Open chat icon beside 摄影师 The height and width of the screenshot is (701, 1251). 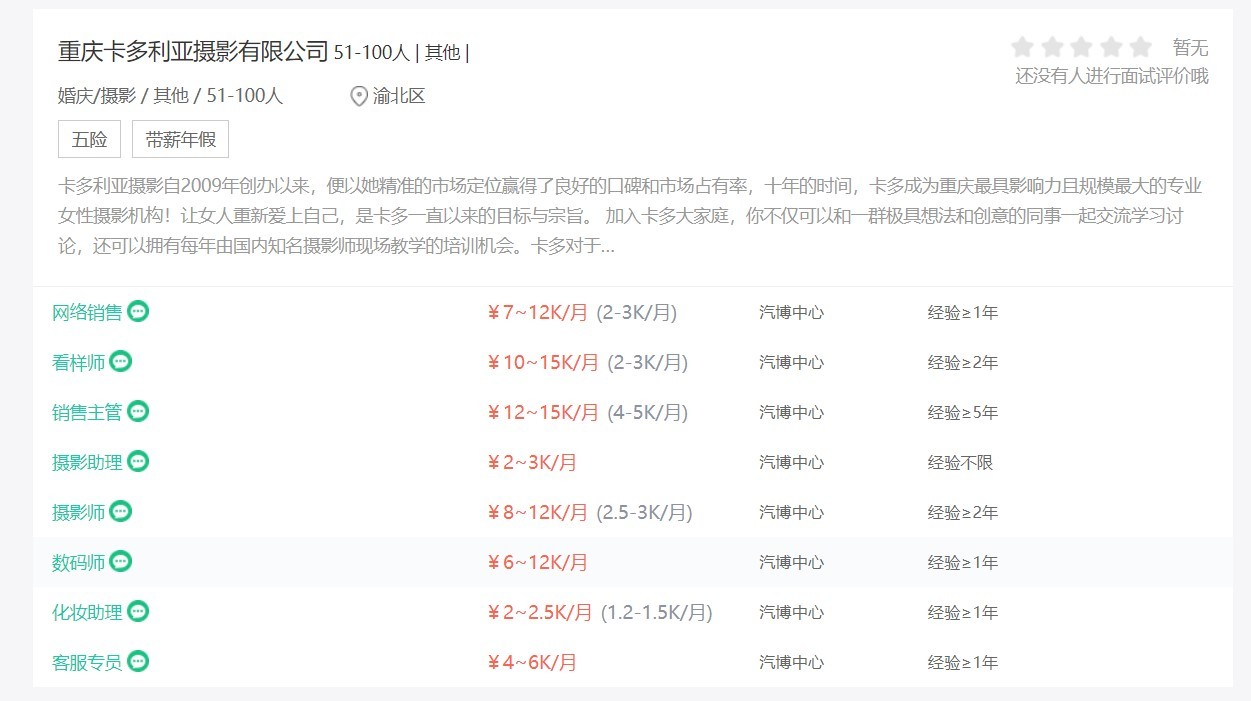click(x=121, y=511)
